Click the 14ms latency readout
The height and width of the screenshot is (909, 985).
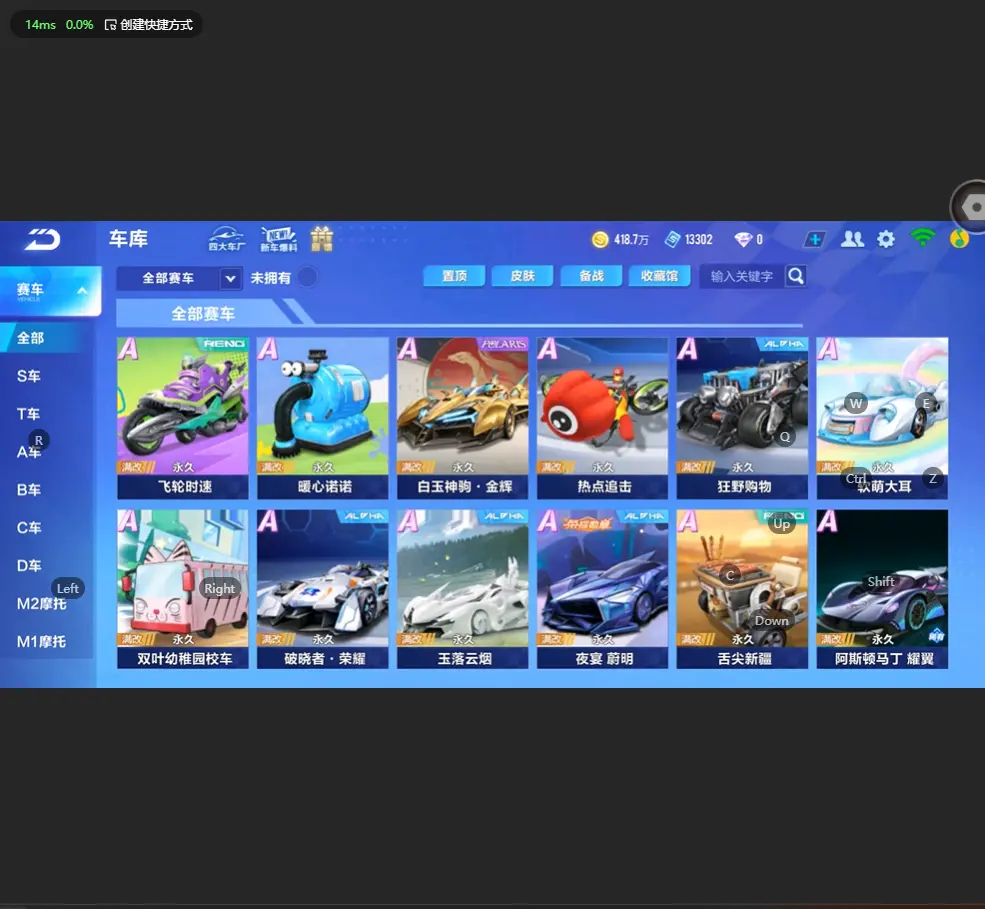[40, 25]
